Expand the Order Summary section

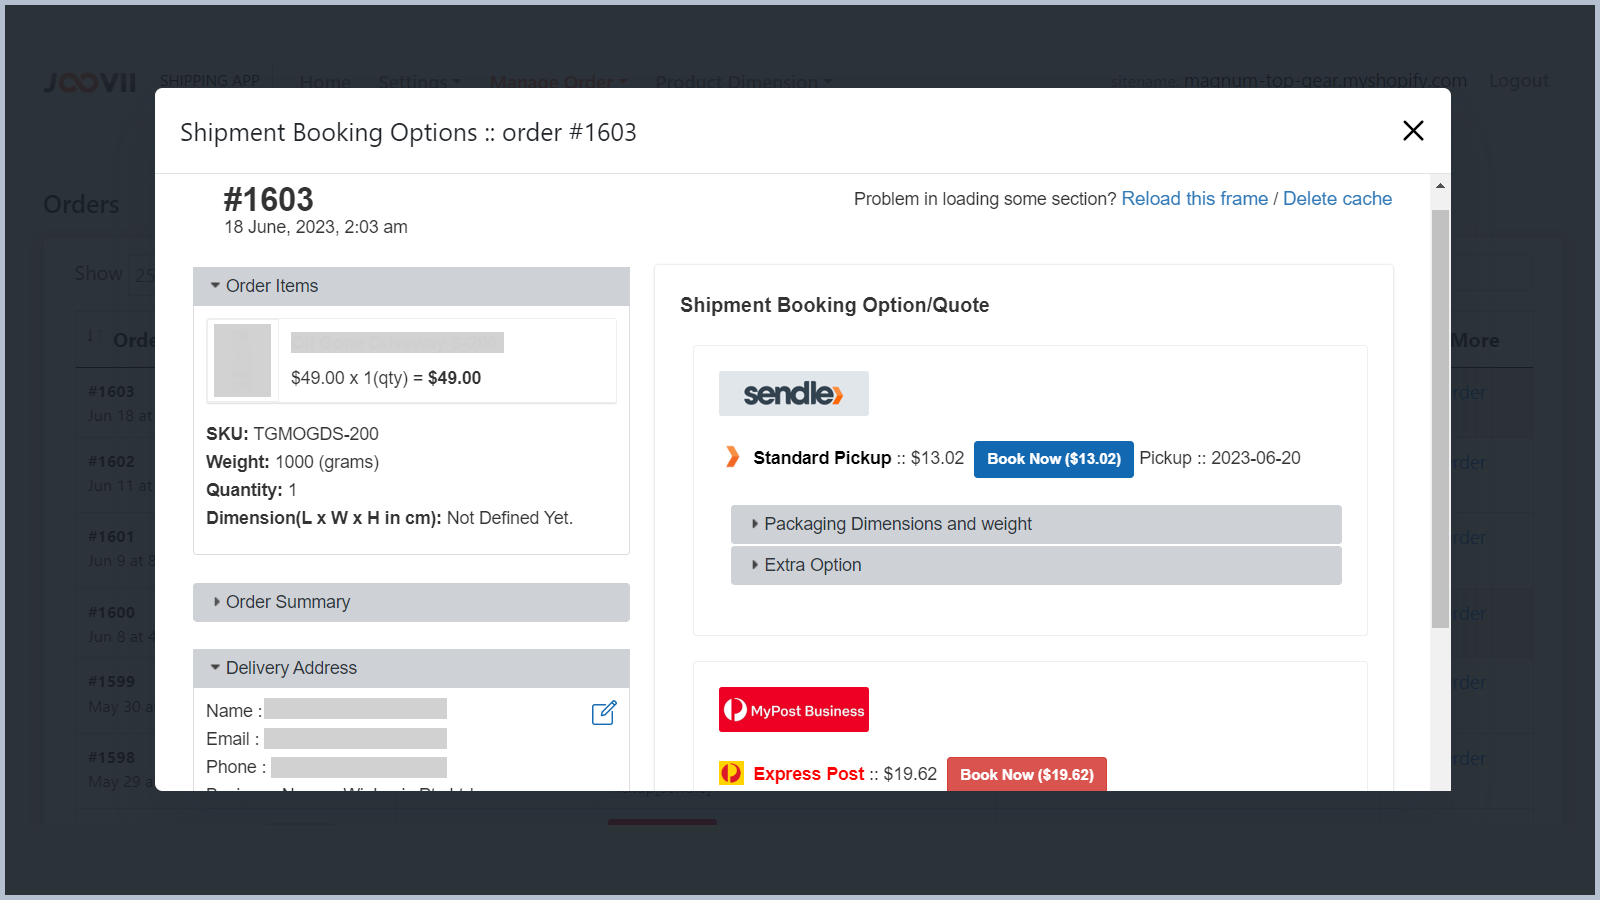[x=287, y=601]
